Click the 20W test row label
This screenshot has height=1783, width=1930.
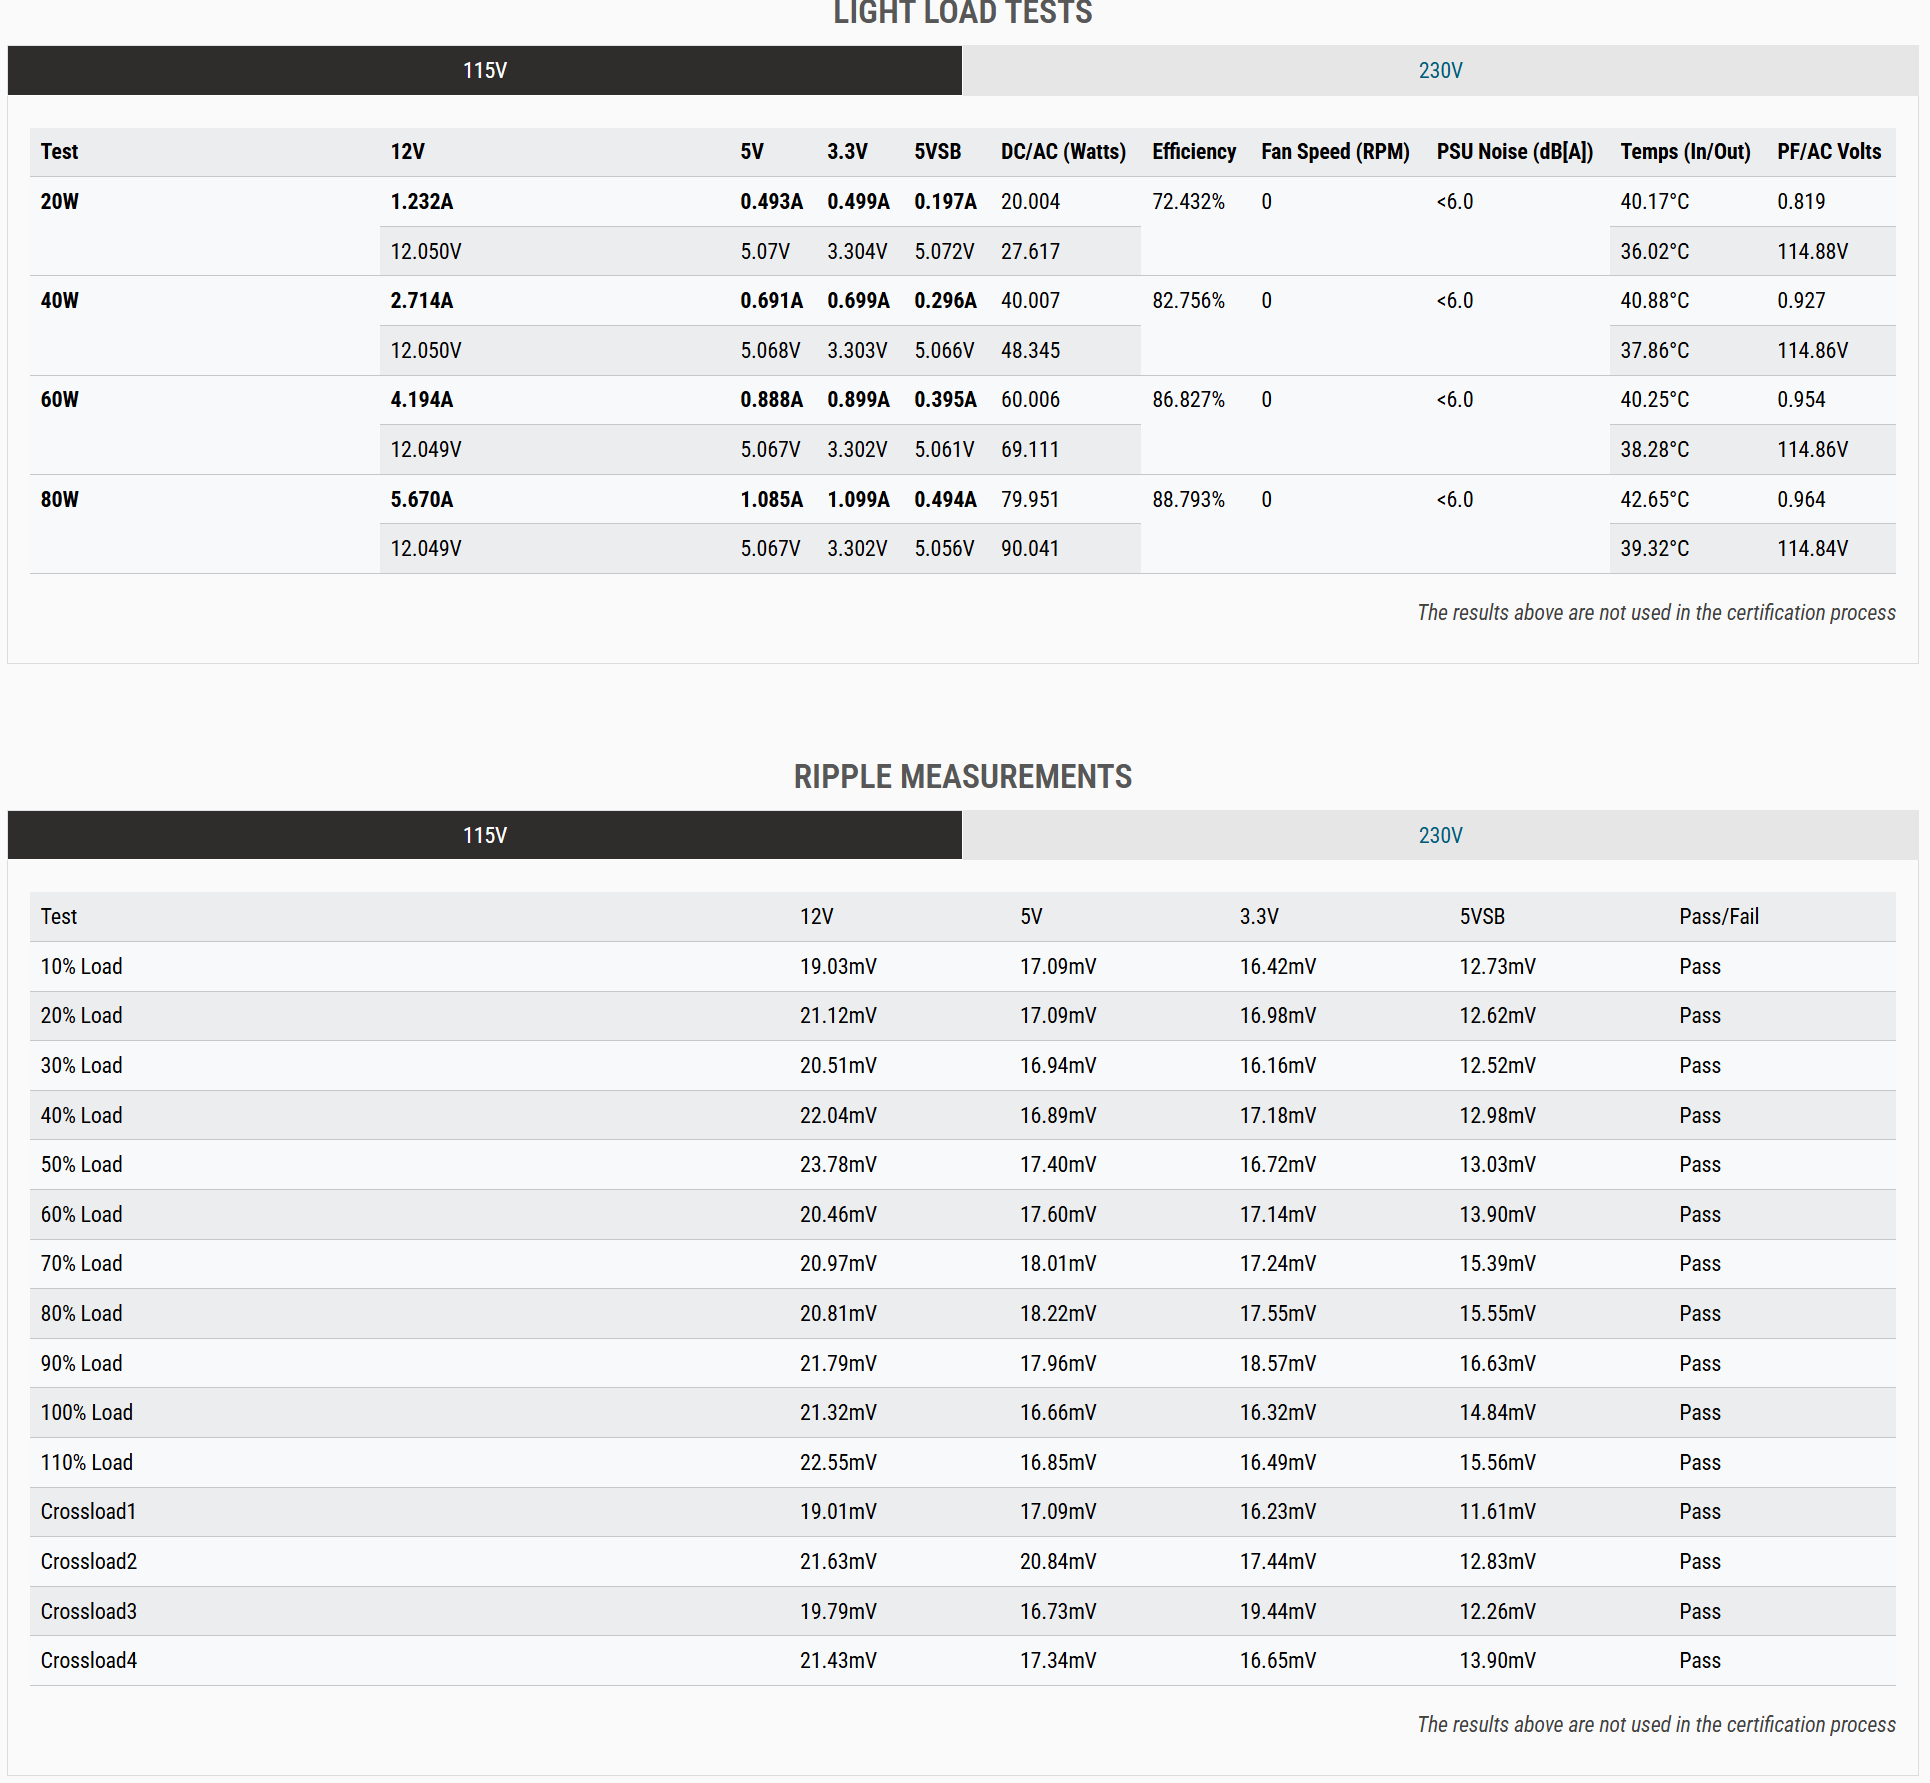pos(59,202)
